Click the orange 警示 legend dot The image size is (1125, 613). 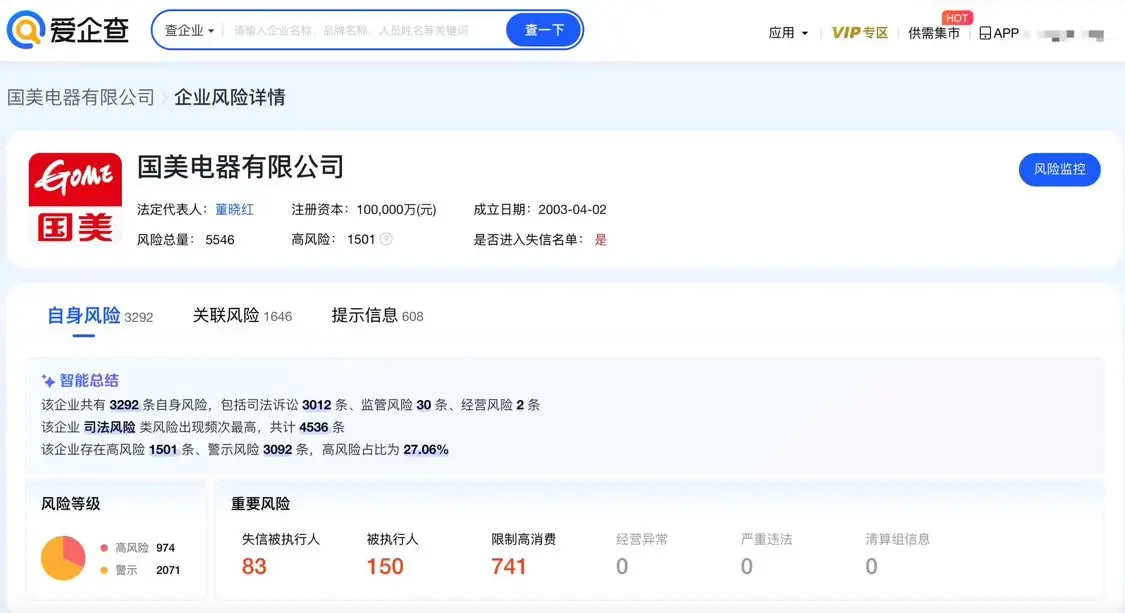pyautogui.click(x=104, y=570)
